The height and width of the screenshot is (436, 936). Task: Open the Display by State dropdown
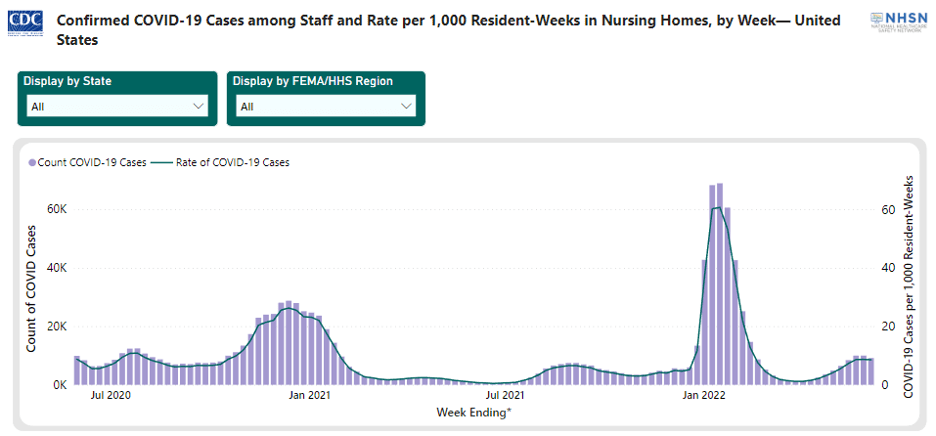pos(117,106)
